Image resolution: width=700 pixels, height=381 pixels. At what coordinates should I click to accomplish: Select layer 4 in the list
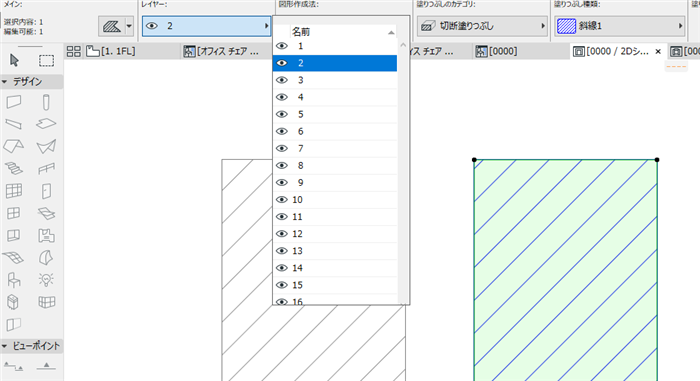(x=335, y=97)
